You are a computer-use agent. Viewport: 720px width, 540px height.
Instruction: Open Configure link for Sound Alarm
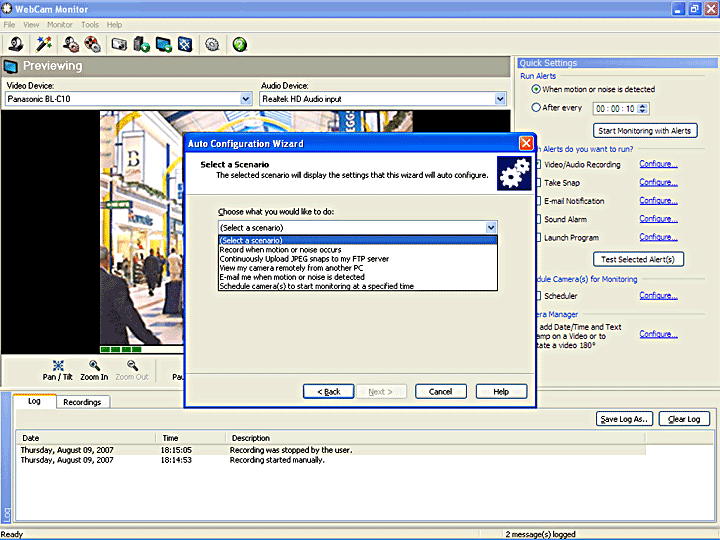[658, 219]
